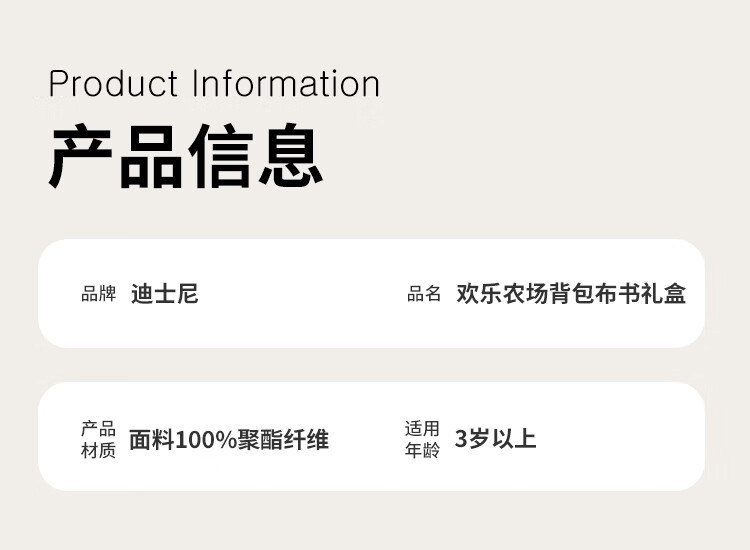This screenshot has height=550, width=750.
Task: Select the 品牌 label
Action: point(98,294)
